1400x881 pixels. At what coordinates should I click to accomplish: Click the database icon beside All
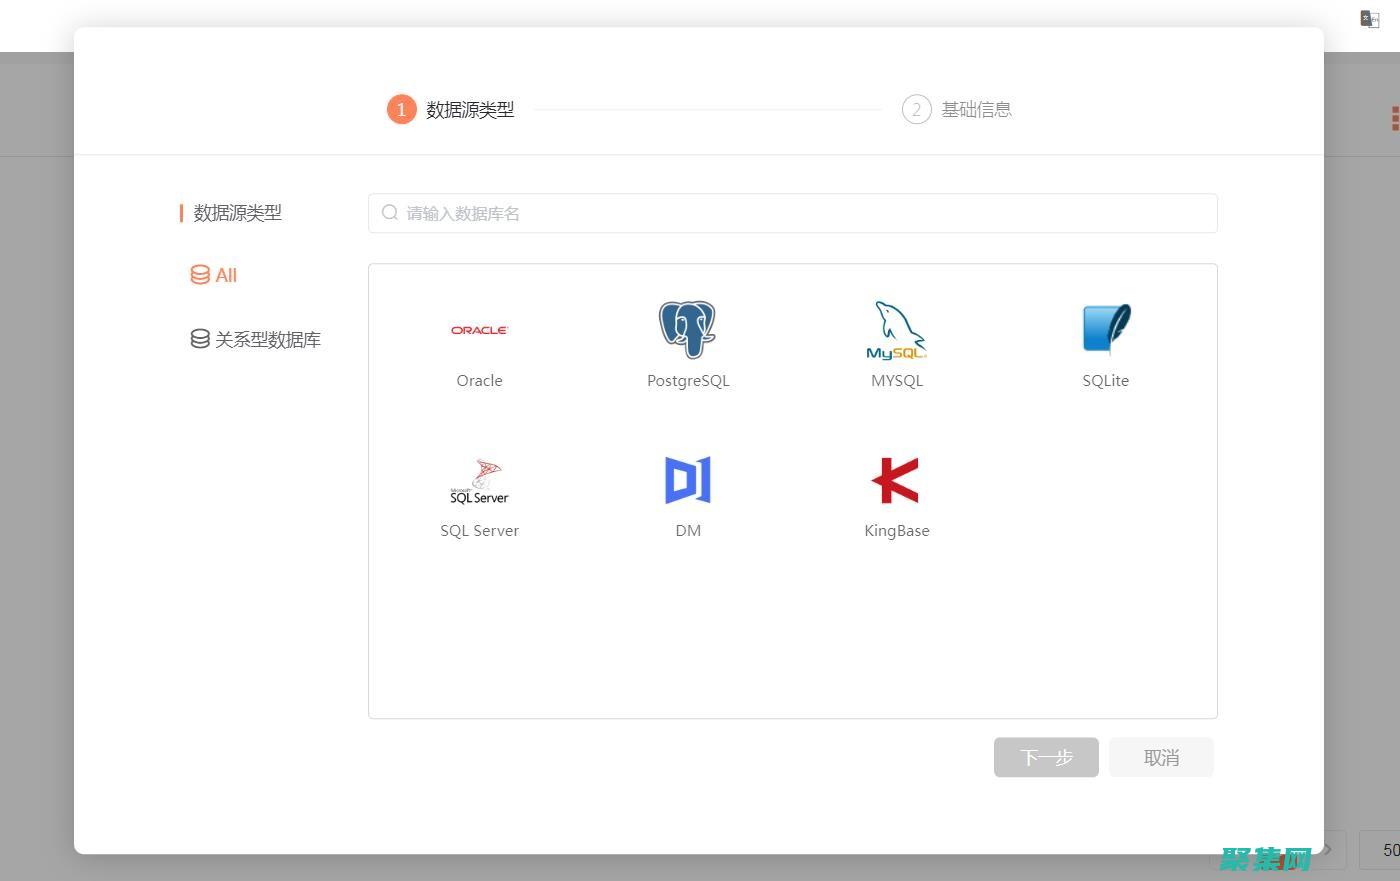(x=199, y=275)
